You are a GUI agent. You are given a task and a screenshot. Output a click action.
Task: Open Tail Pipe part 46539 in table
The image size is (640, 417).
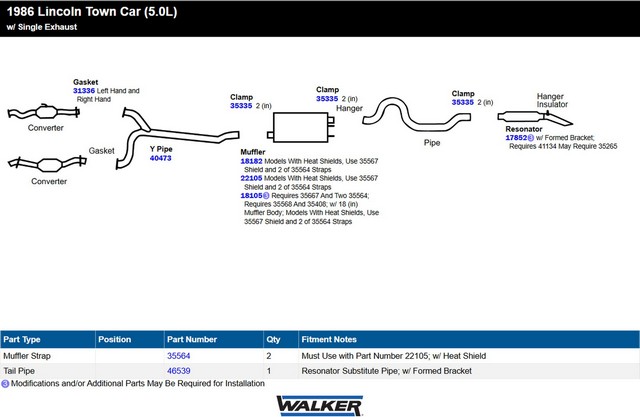(178, 371)
